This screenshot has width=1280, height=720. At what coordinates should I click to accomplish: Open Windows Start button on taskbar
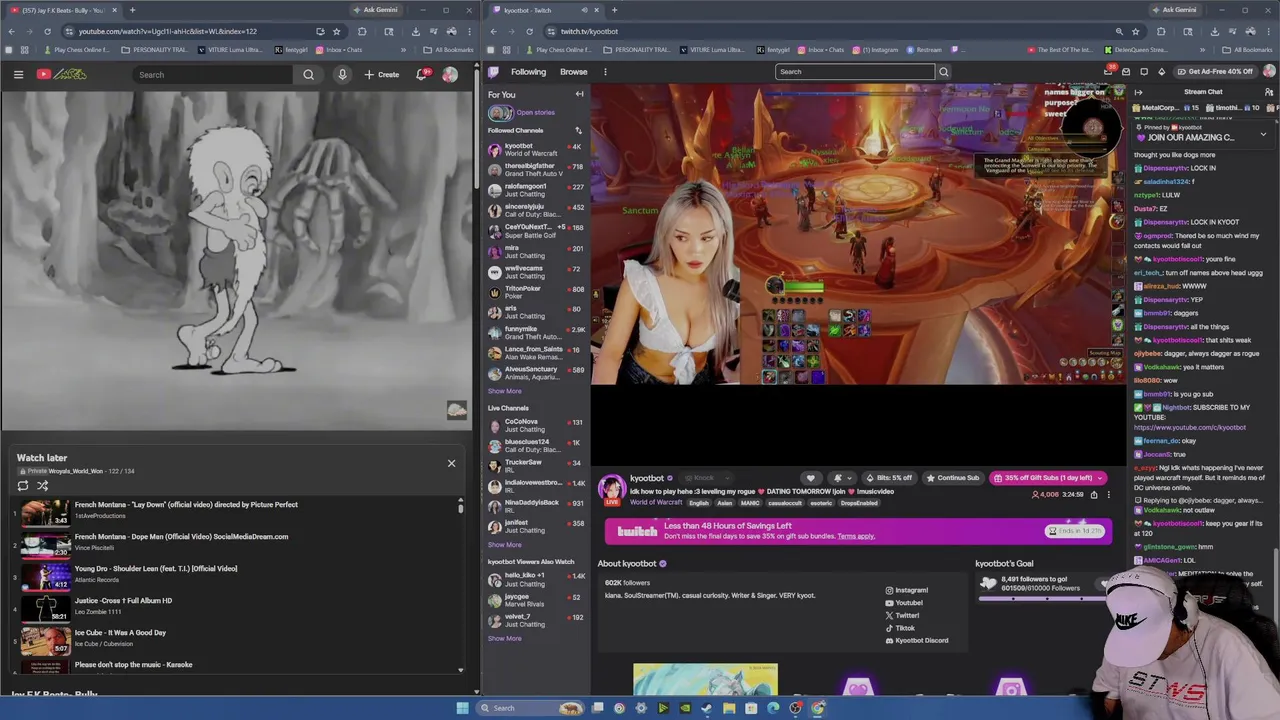tap(462, 708)
